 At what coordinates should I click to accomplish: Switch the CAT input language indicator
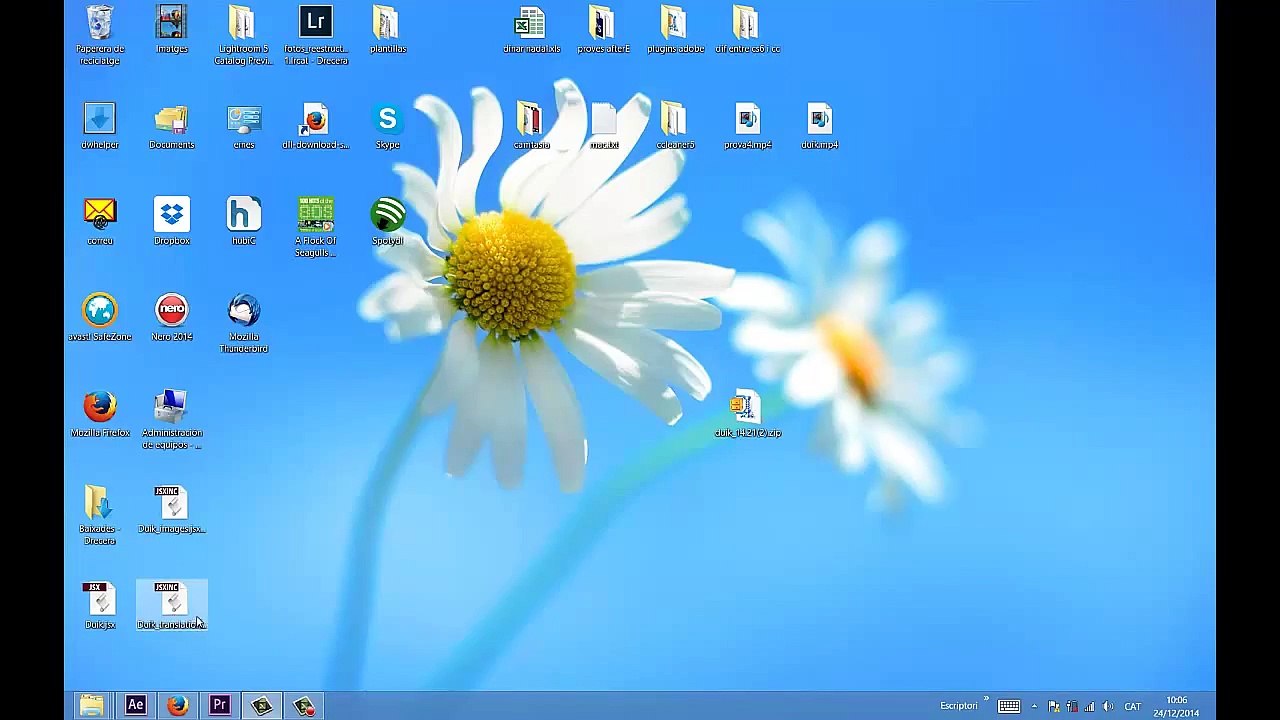pos(1133,706)
